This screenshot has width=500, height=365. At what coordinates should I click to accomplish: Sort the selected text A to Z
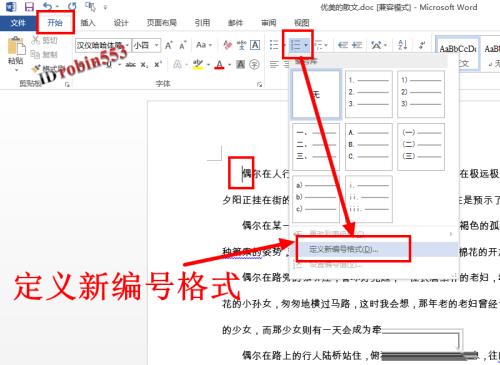click(x=403, y=45)
